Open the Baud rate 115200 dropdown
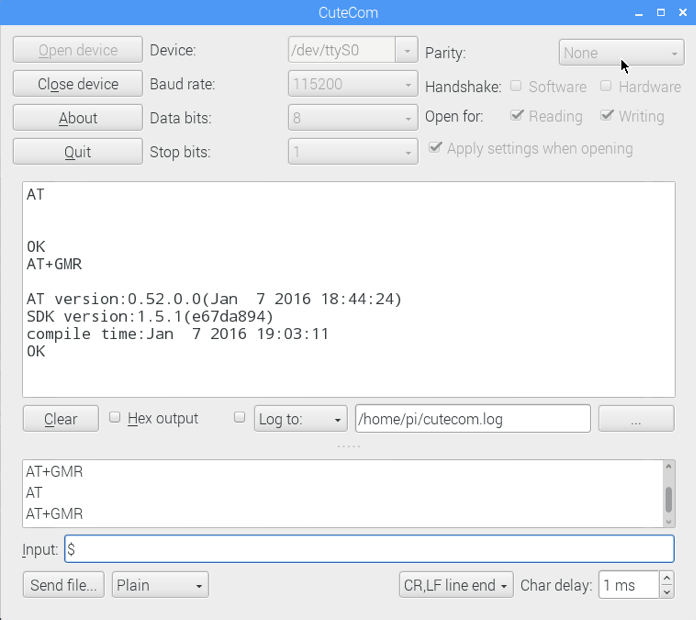Viewport: 696px width, 620px height. pyautogui.click(x=353, y=84)
